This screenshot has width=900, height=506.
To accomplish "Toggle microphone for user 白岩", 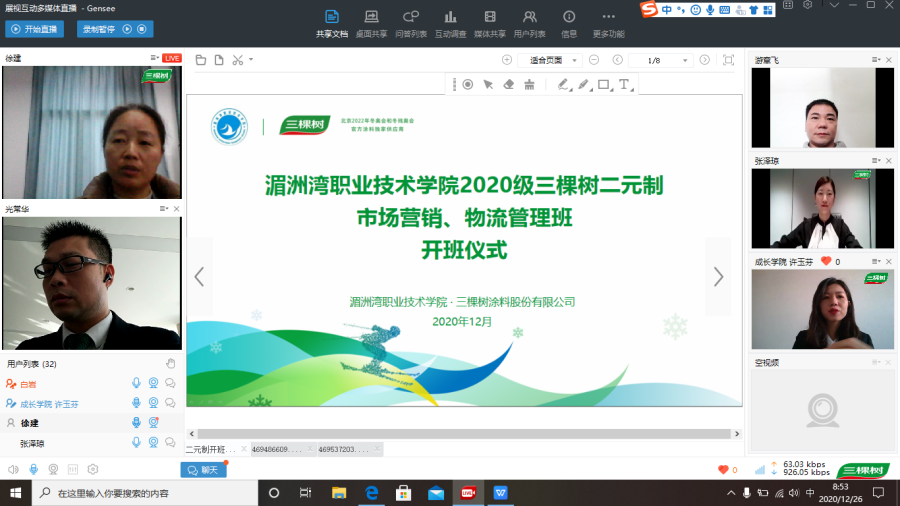I will point(136,383).
